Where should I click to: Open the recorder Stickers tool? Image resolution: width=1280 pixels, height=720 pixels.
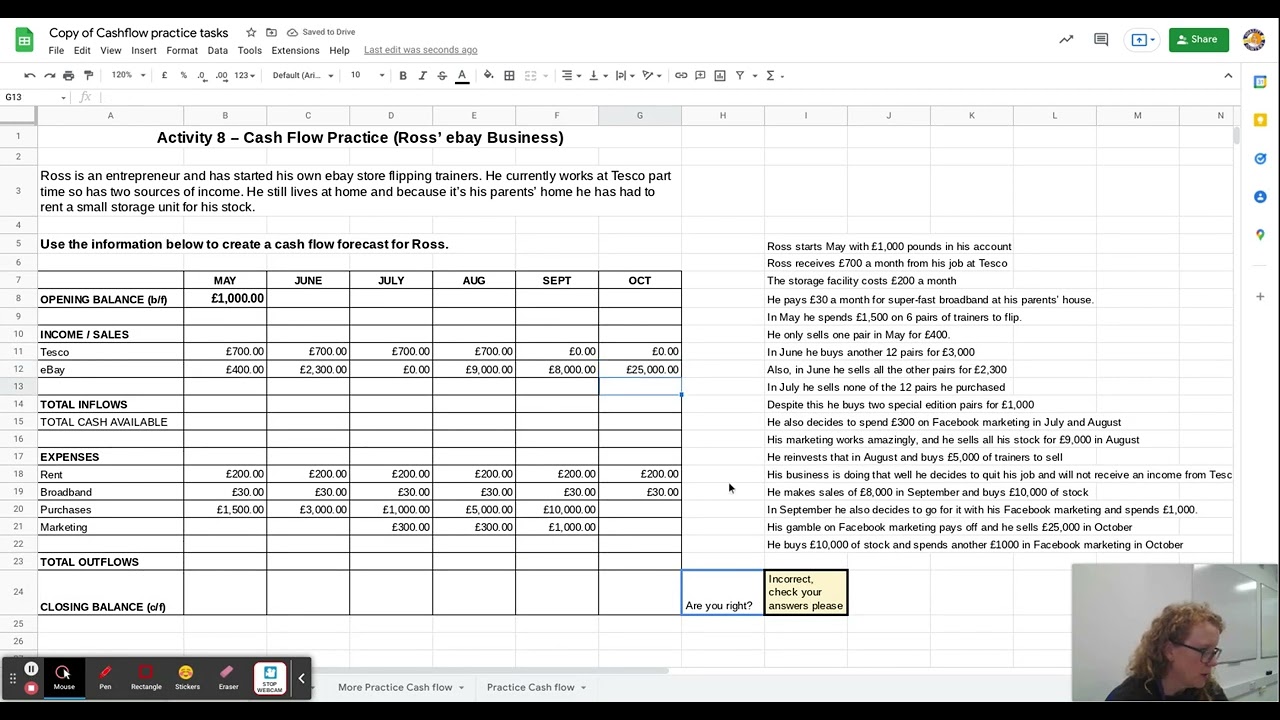[x=187, y=677]
